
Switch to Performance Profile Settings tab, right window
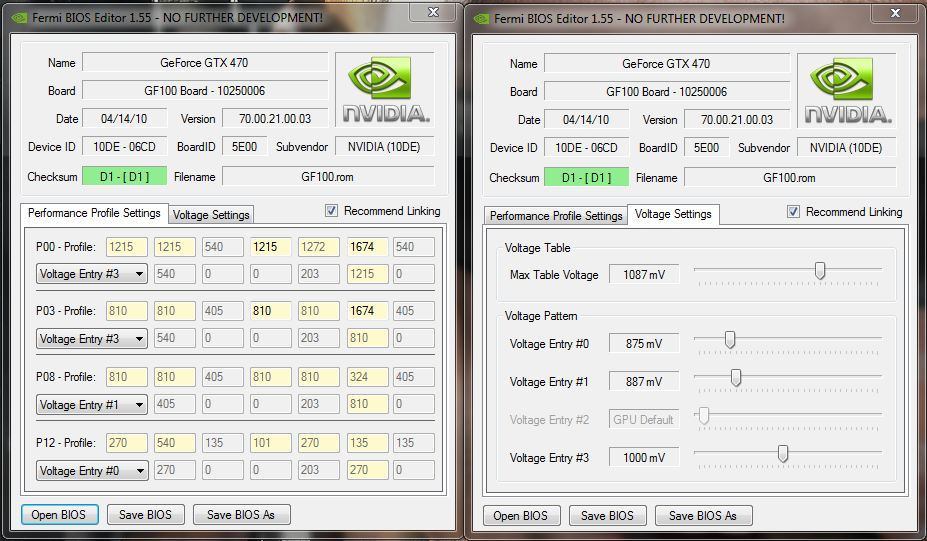coord(556,216)
